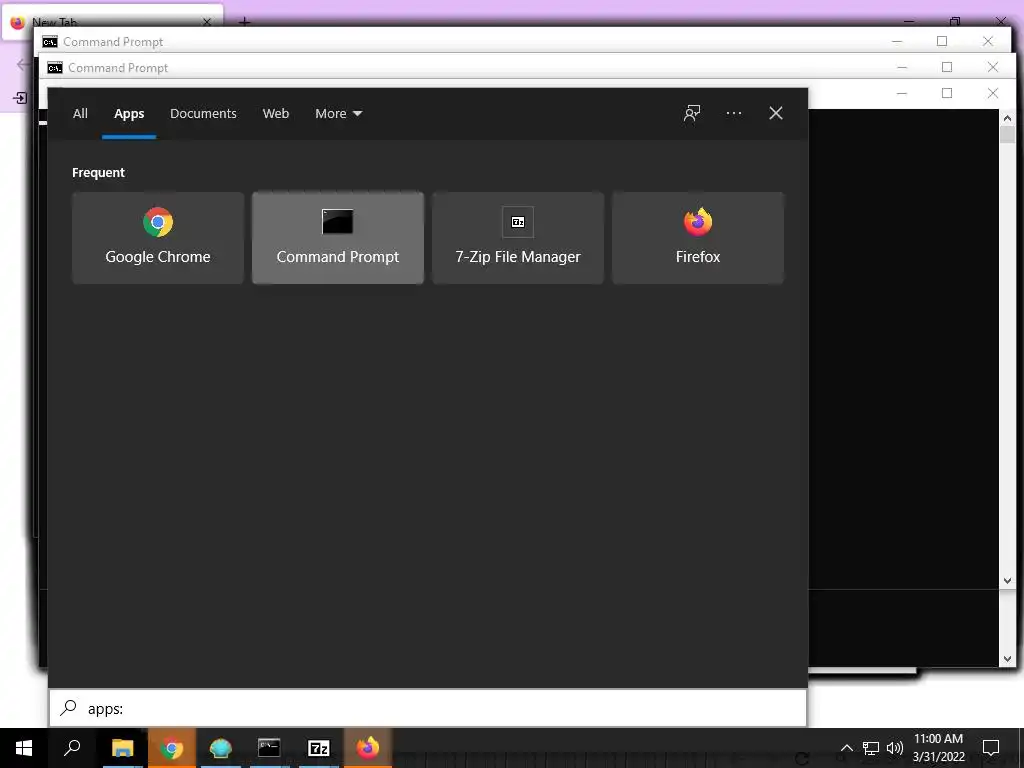This screenshot has width=1024, height=768.
Task: Open Google Chrome from Frequent apps
Action: tap(157, 238)
